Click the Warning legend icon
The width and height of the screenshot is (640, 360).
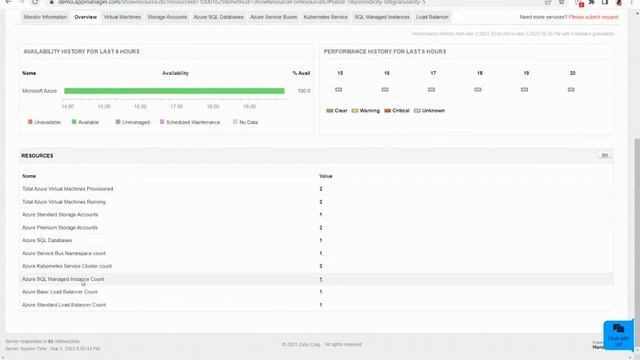[355, 111]
